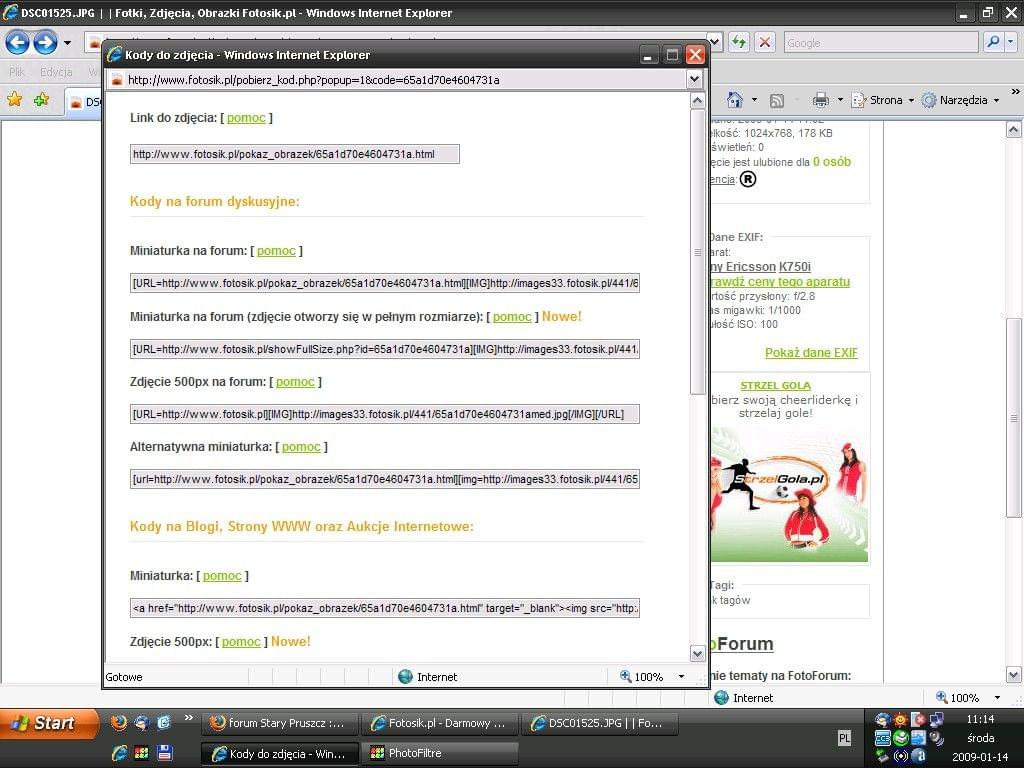Click pomoc link next to Link do zdjęcia
This screenshot has height=768, width=1024.
point(246,118)
